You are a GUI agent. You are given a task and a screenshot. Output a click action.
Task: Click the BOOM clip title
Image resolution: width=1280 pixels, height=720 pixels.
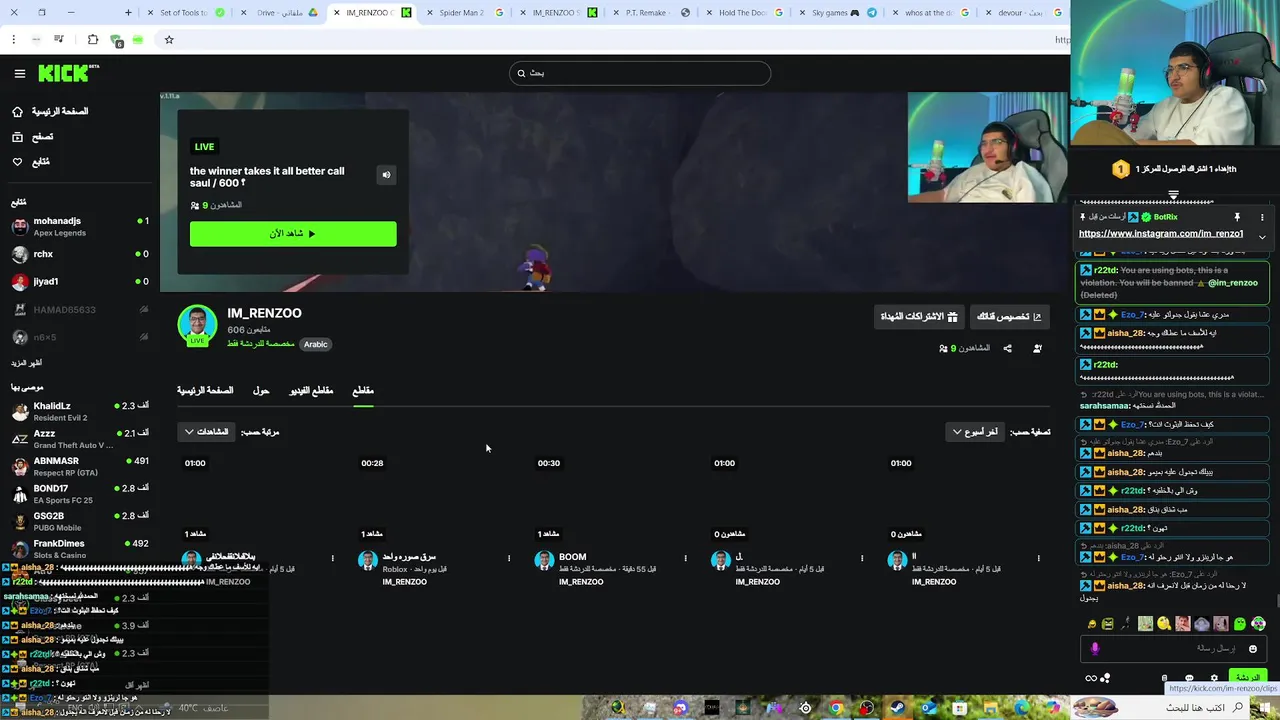[573, 557]
